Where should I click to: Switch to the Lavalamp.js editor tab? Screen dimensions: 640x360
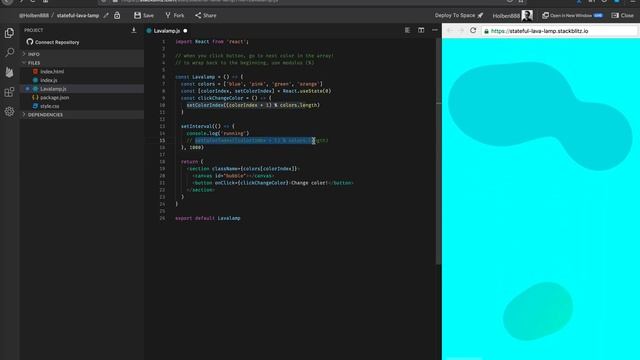click(167, 31)
